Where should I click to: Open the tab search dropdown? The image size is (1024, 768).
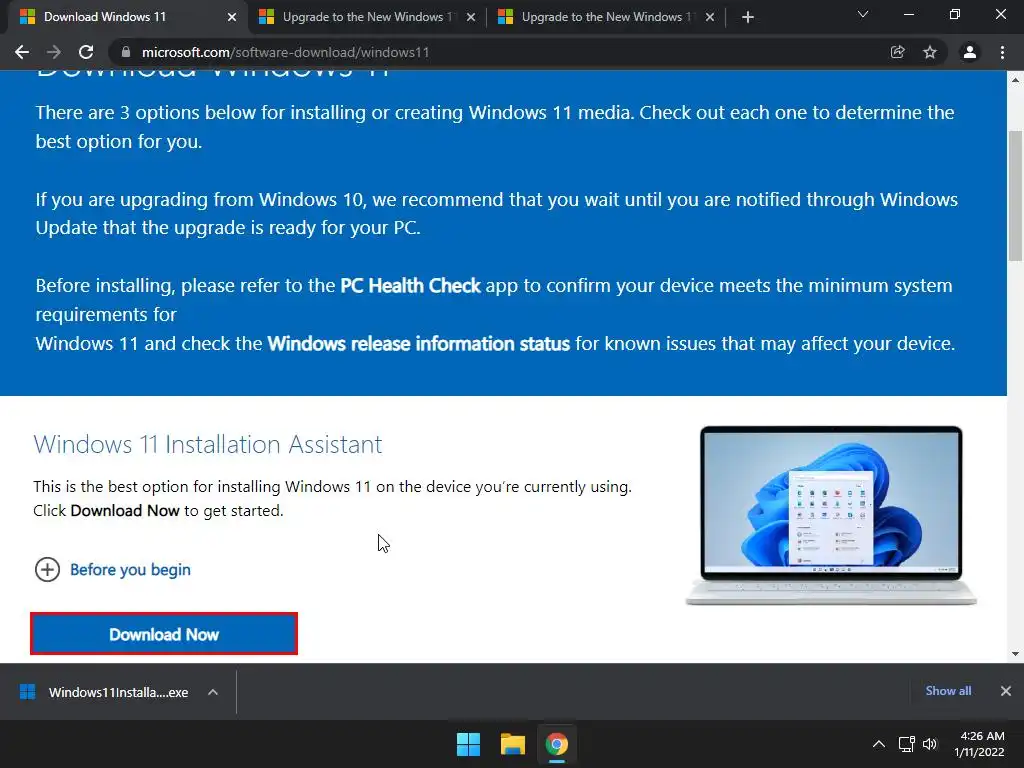pos(863,14)
